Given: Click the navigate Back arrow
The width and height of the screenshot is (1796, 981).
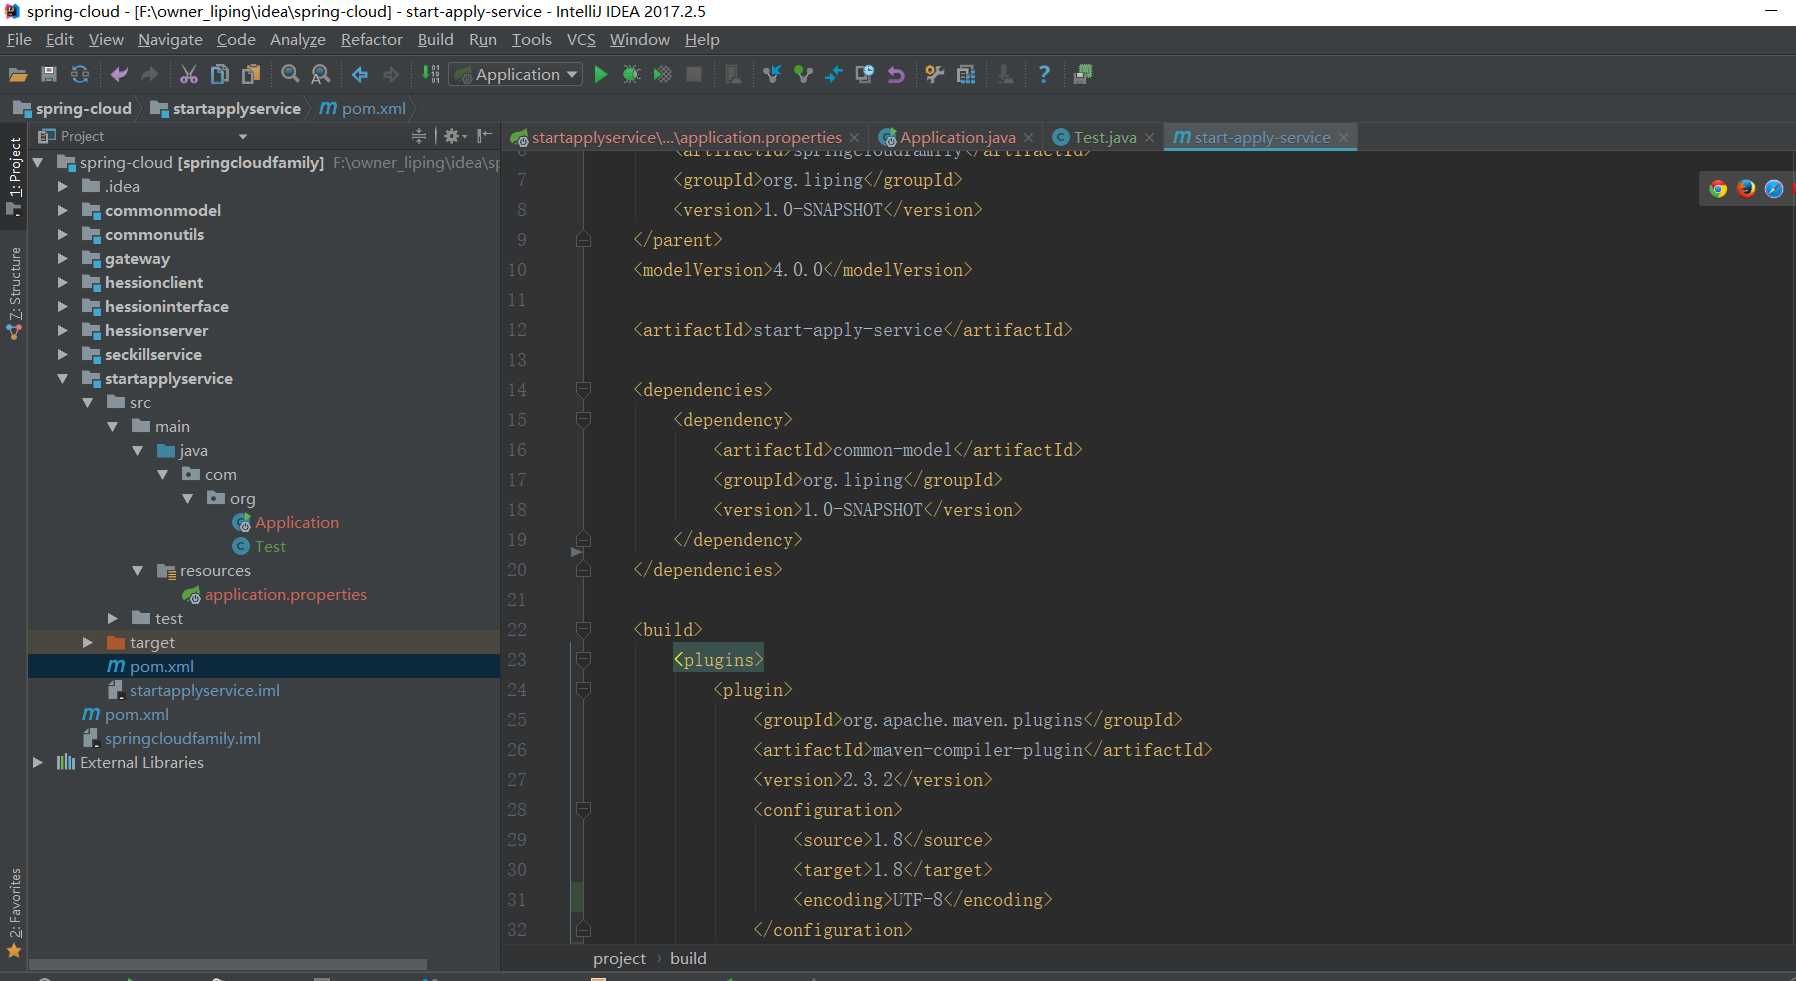Looking at the screenshot, I should [x=360, y=74].
